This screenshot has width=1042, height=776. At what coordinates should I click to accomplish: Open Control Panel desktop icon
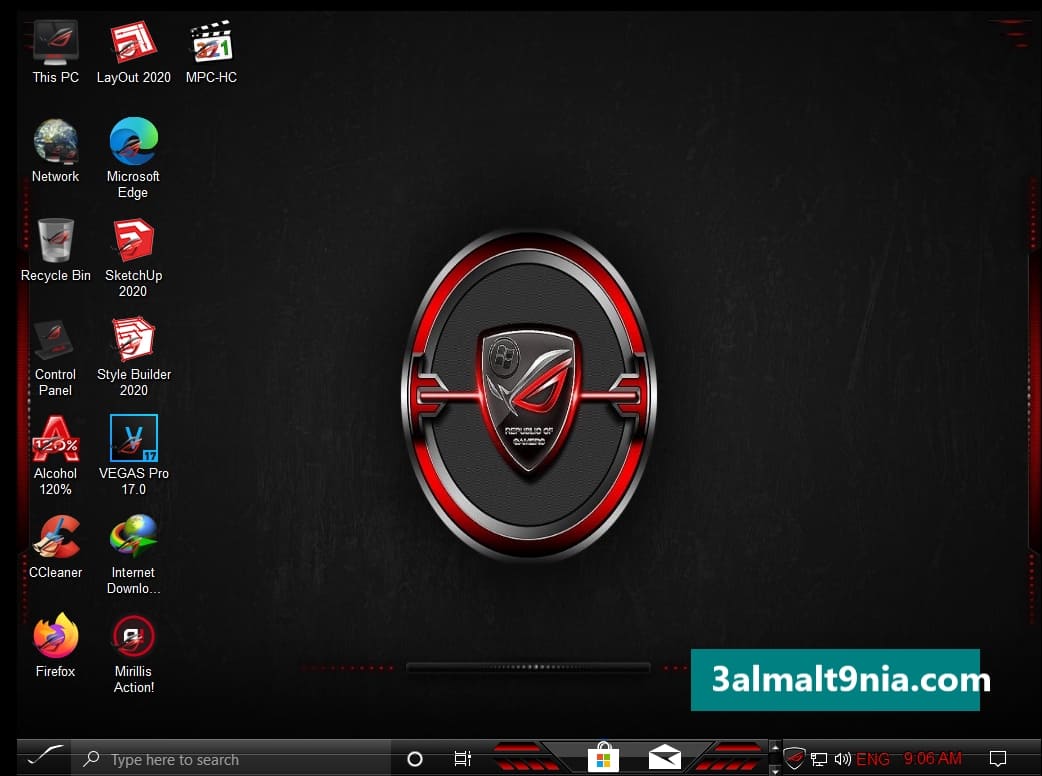[55, 356]
